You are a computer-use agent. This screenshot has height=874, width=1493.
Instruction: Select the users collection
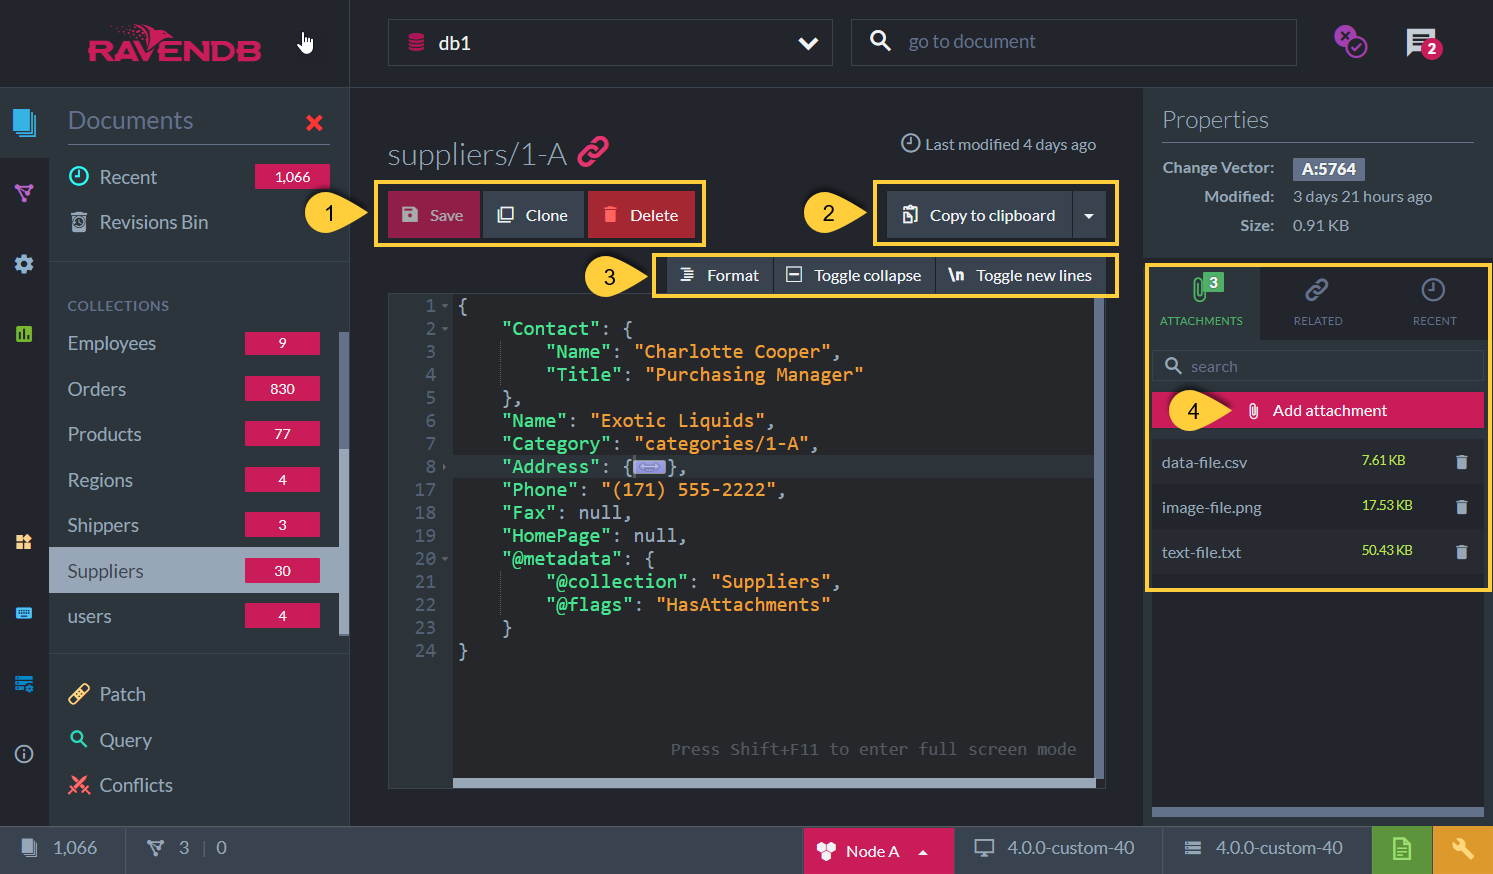tap(193, 616)
